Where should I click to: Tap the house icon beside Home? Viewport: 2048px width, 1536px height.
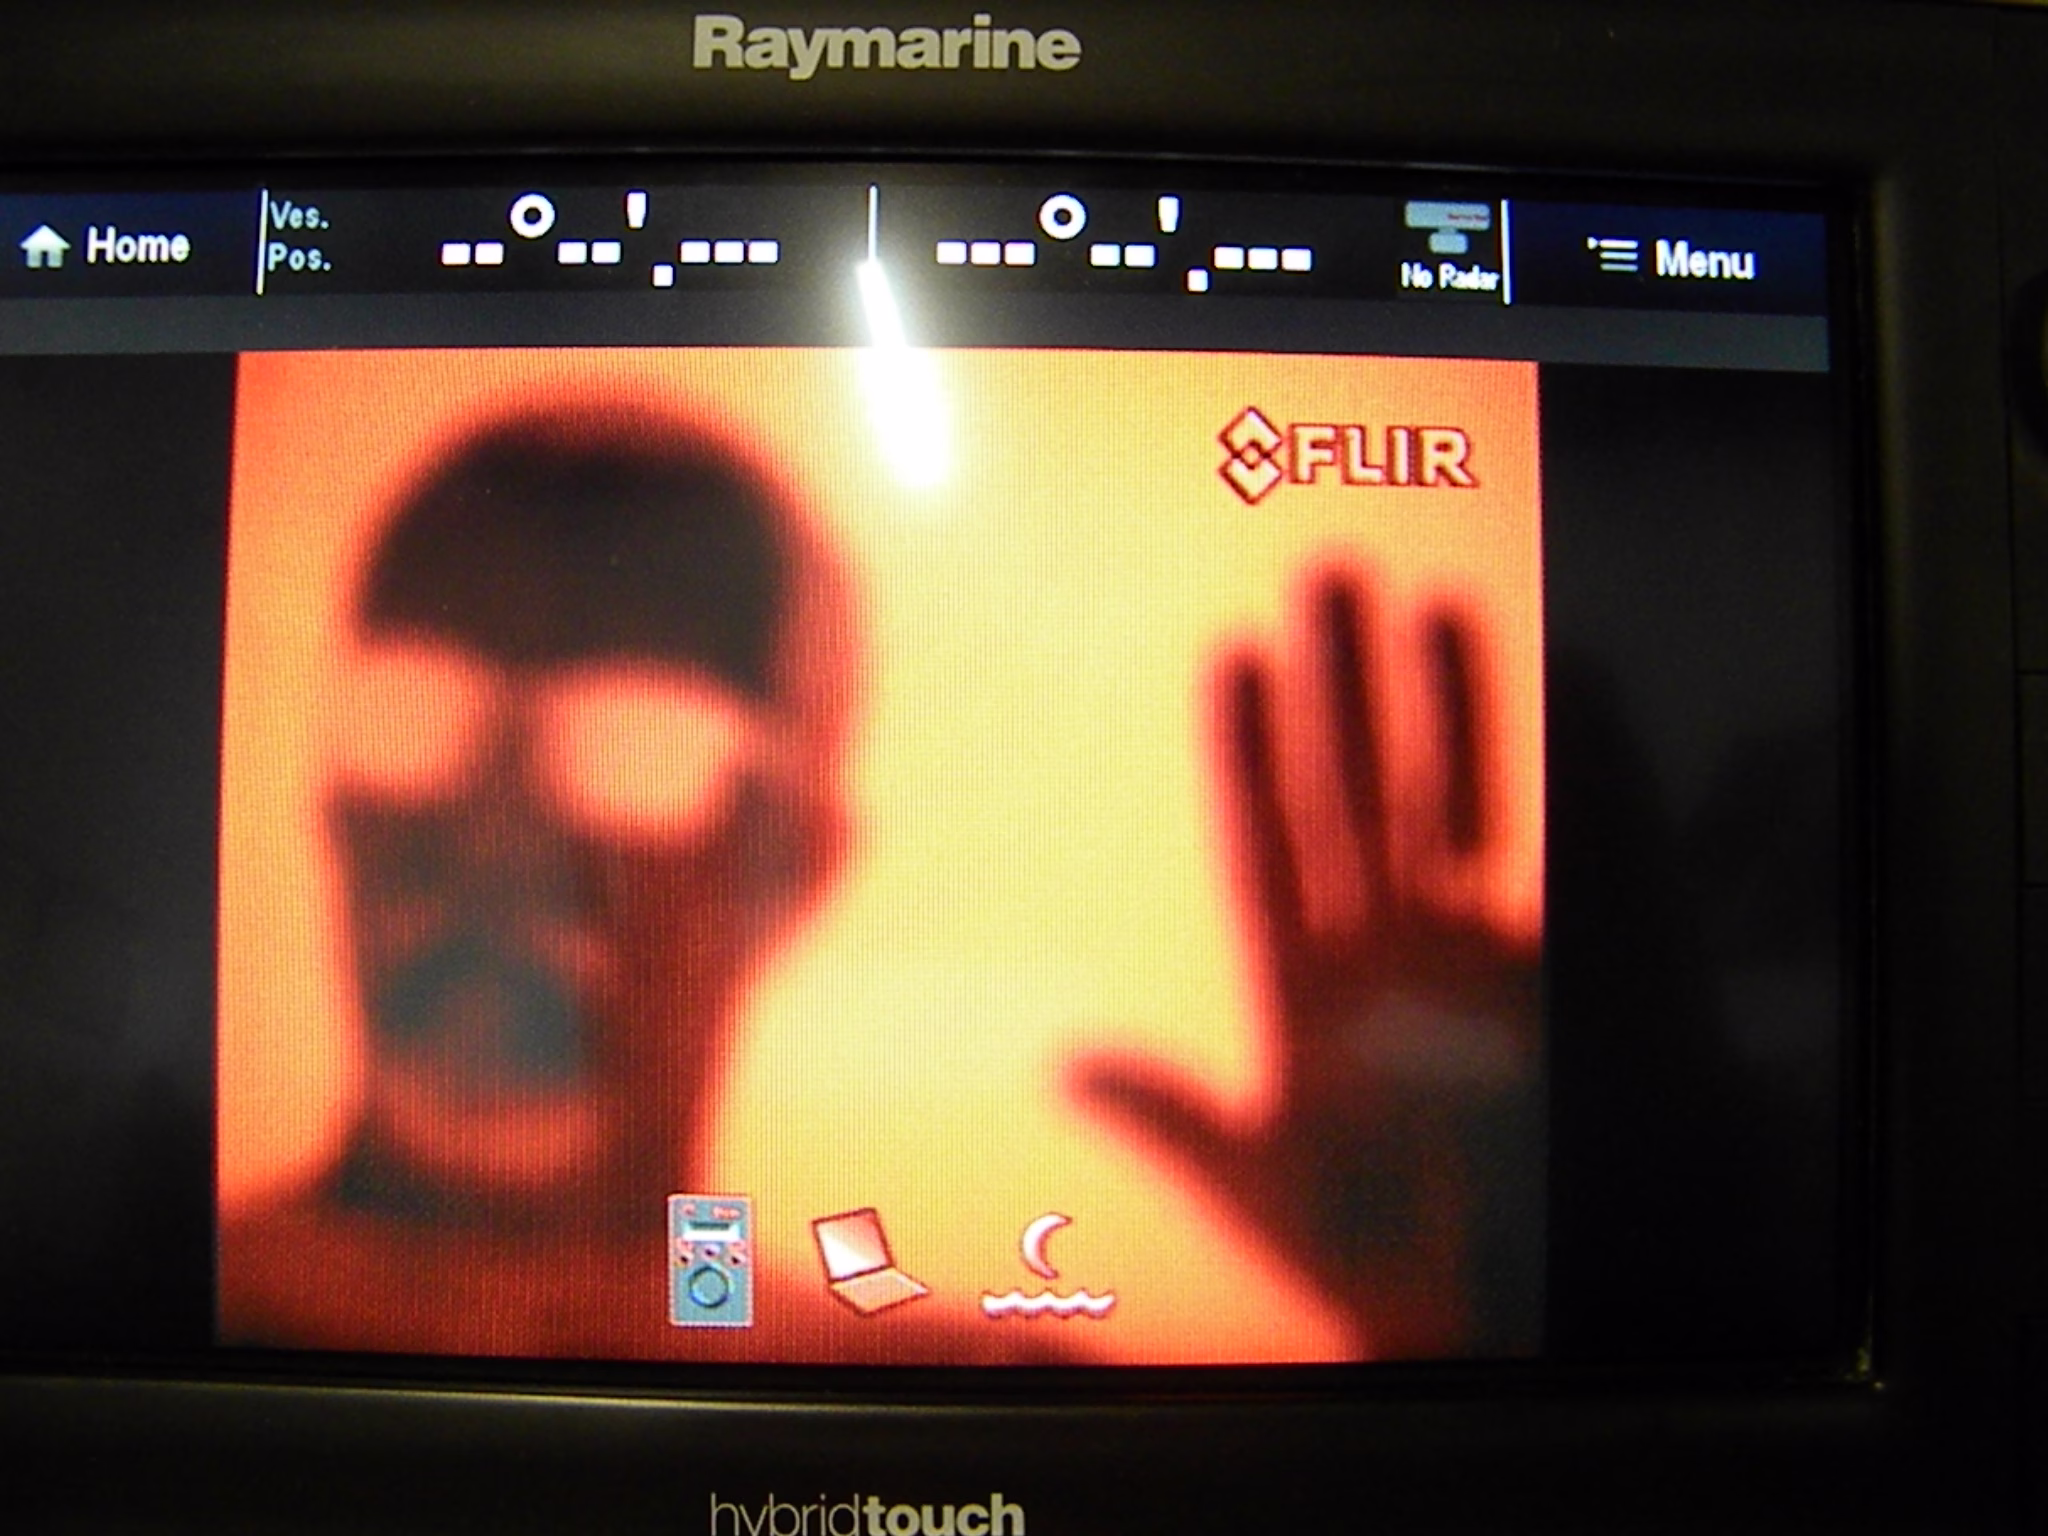[x=45, y=246]
